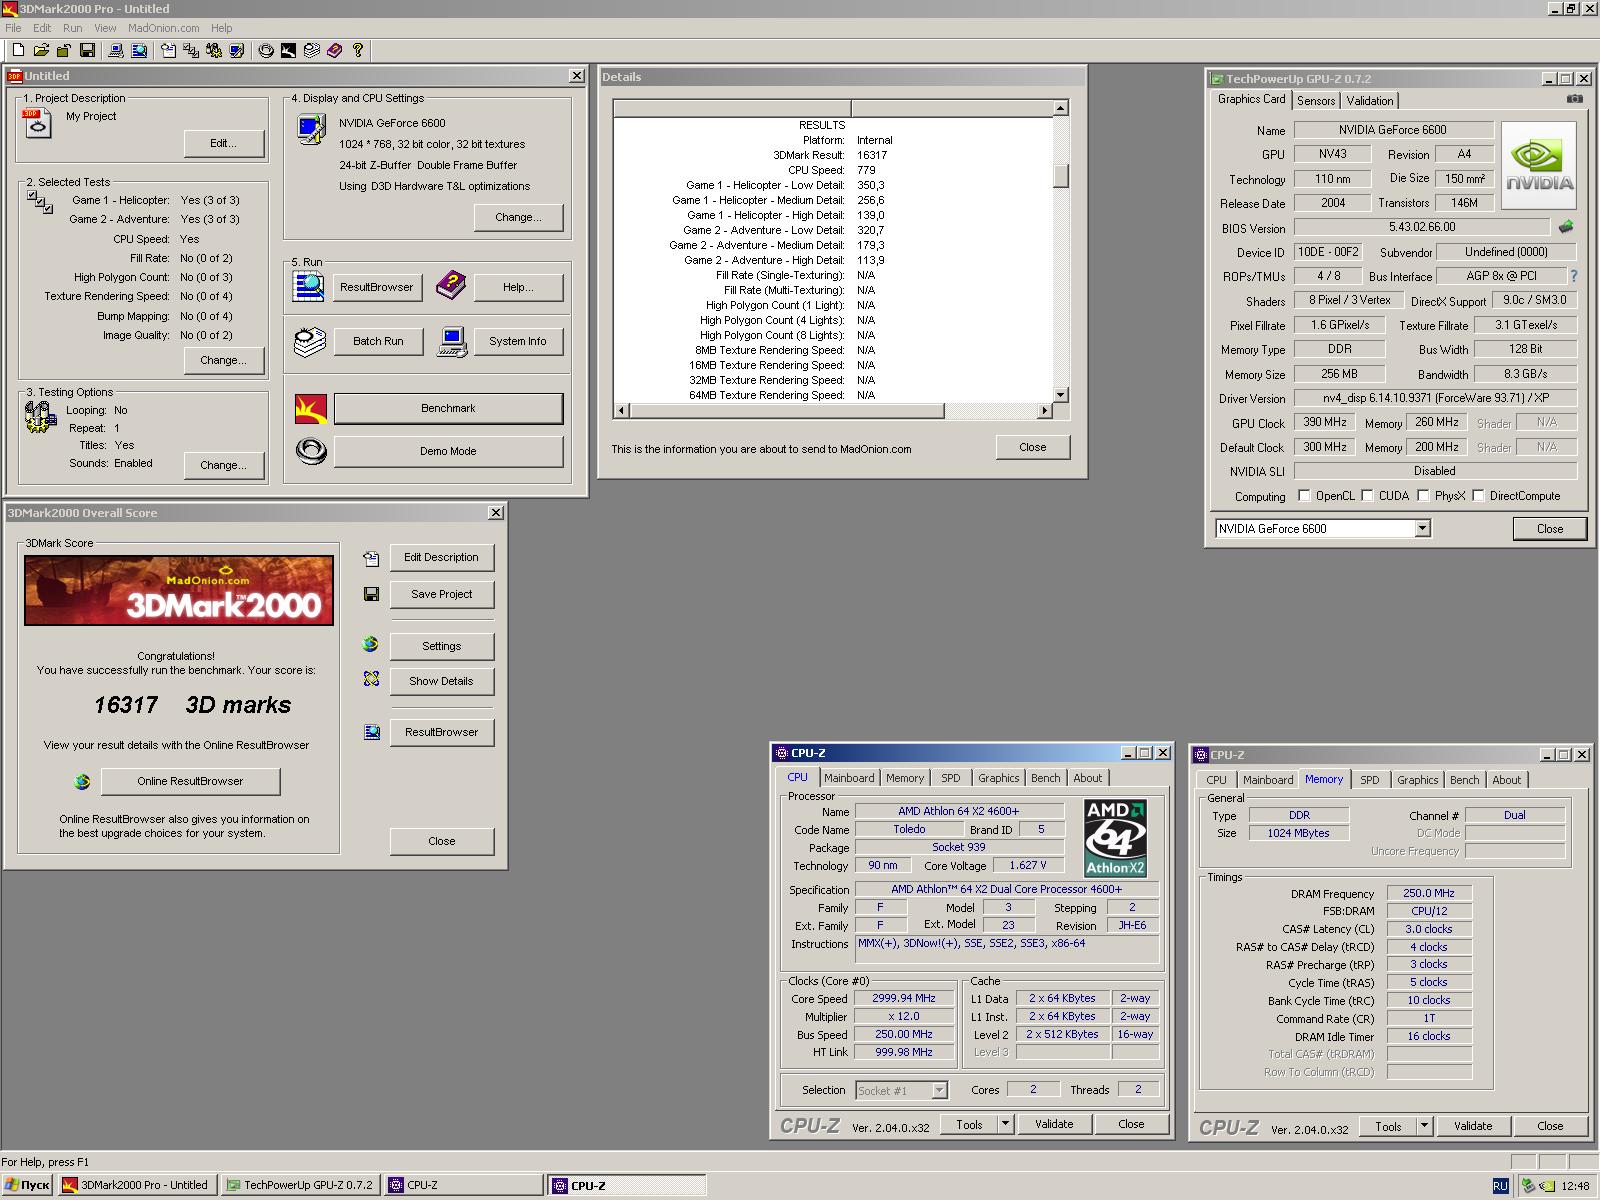Viewport: 1600px width, 1200px height.
Task: Click the Details list horizontal scroll right arrow
Action: coord(1046,410)
